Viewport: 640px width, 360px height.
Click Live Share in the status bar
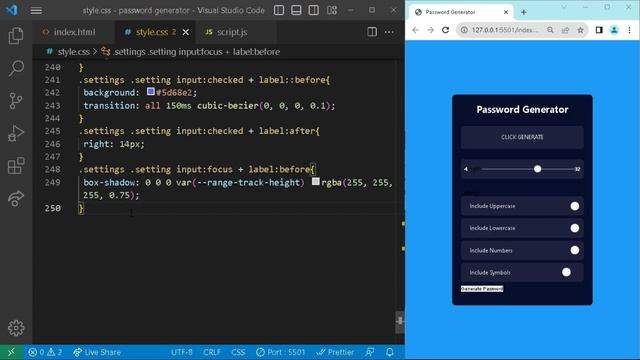point(97,352)
